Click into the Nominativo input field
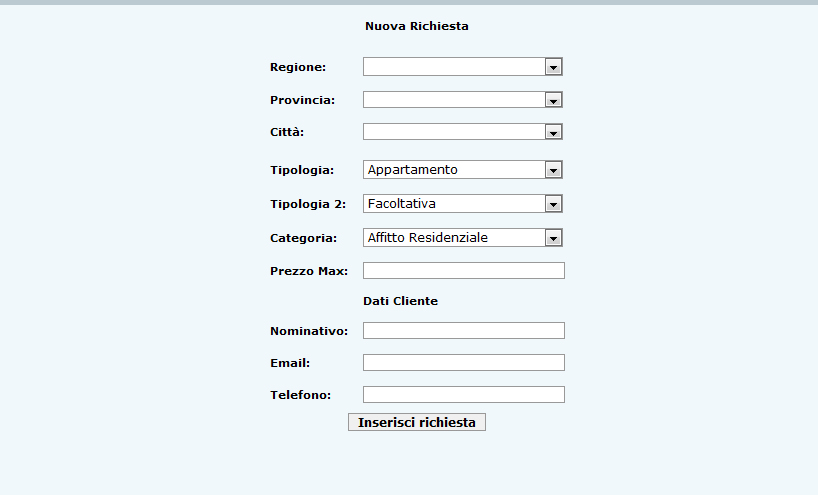818x495 pixels. [x=464, y=331]
